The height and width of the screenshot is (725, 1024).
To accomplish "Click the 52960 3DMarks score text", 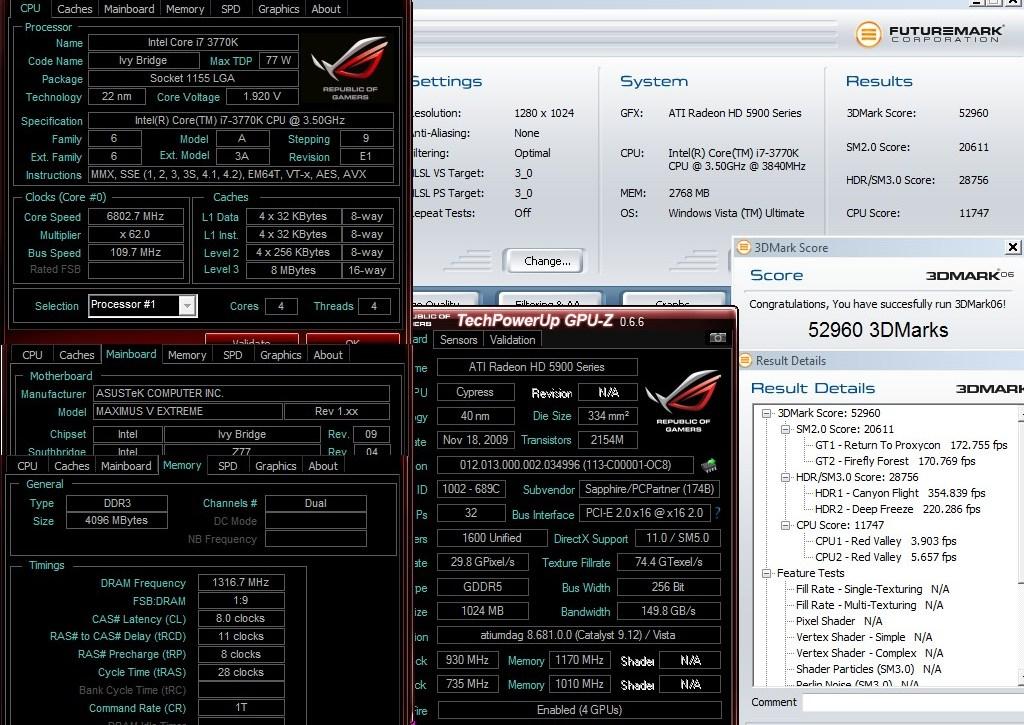I will [x=878, y=330].
